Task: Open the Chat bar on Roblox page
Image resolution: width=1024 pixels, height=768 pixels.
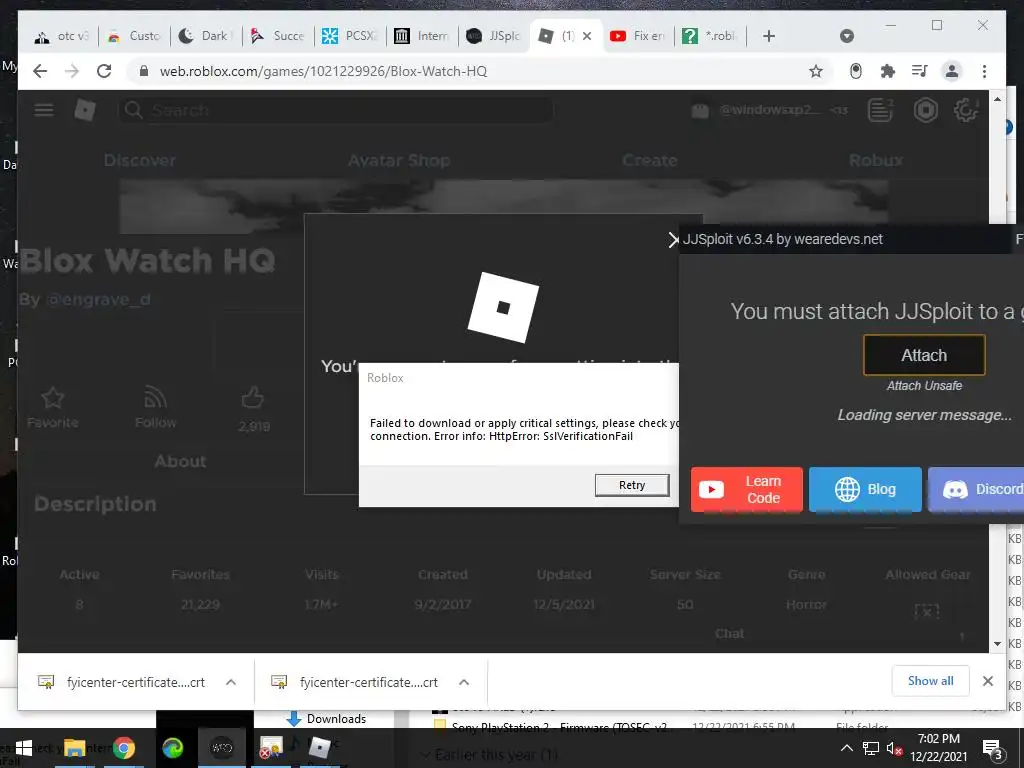Action: pos(729,633)
